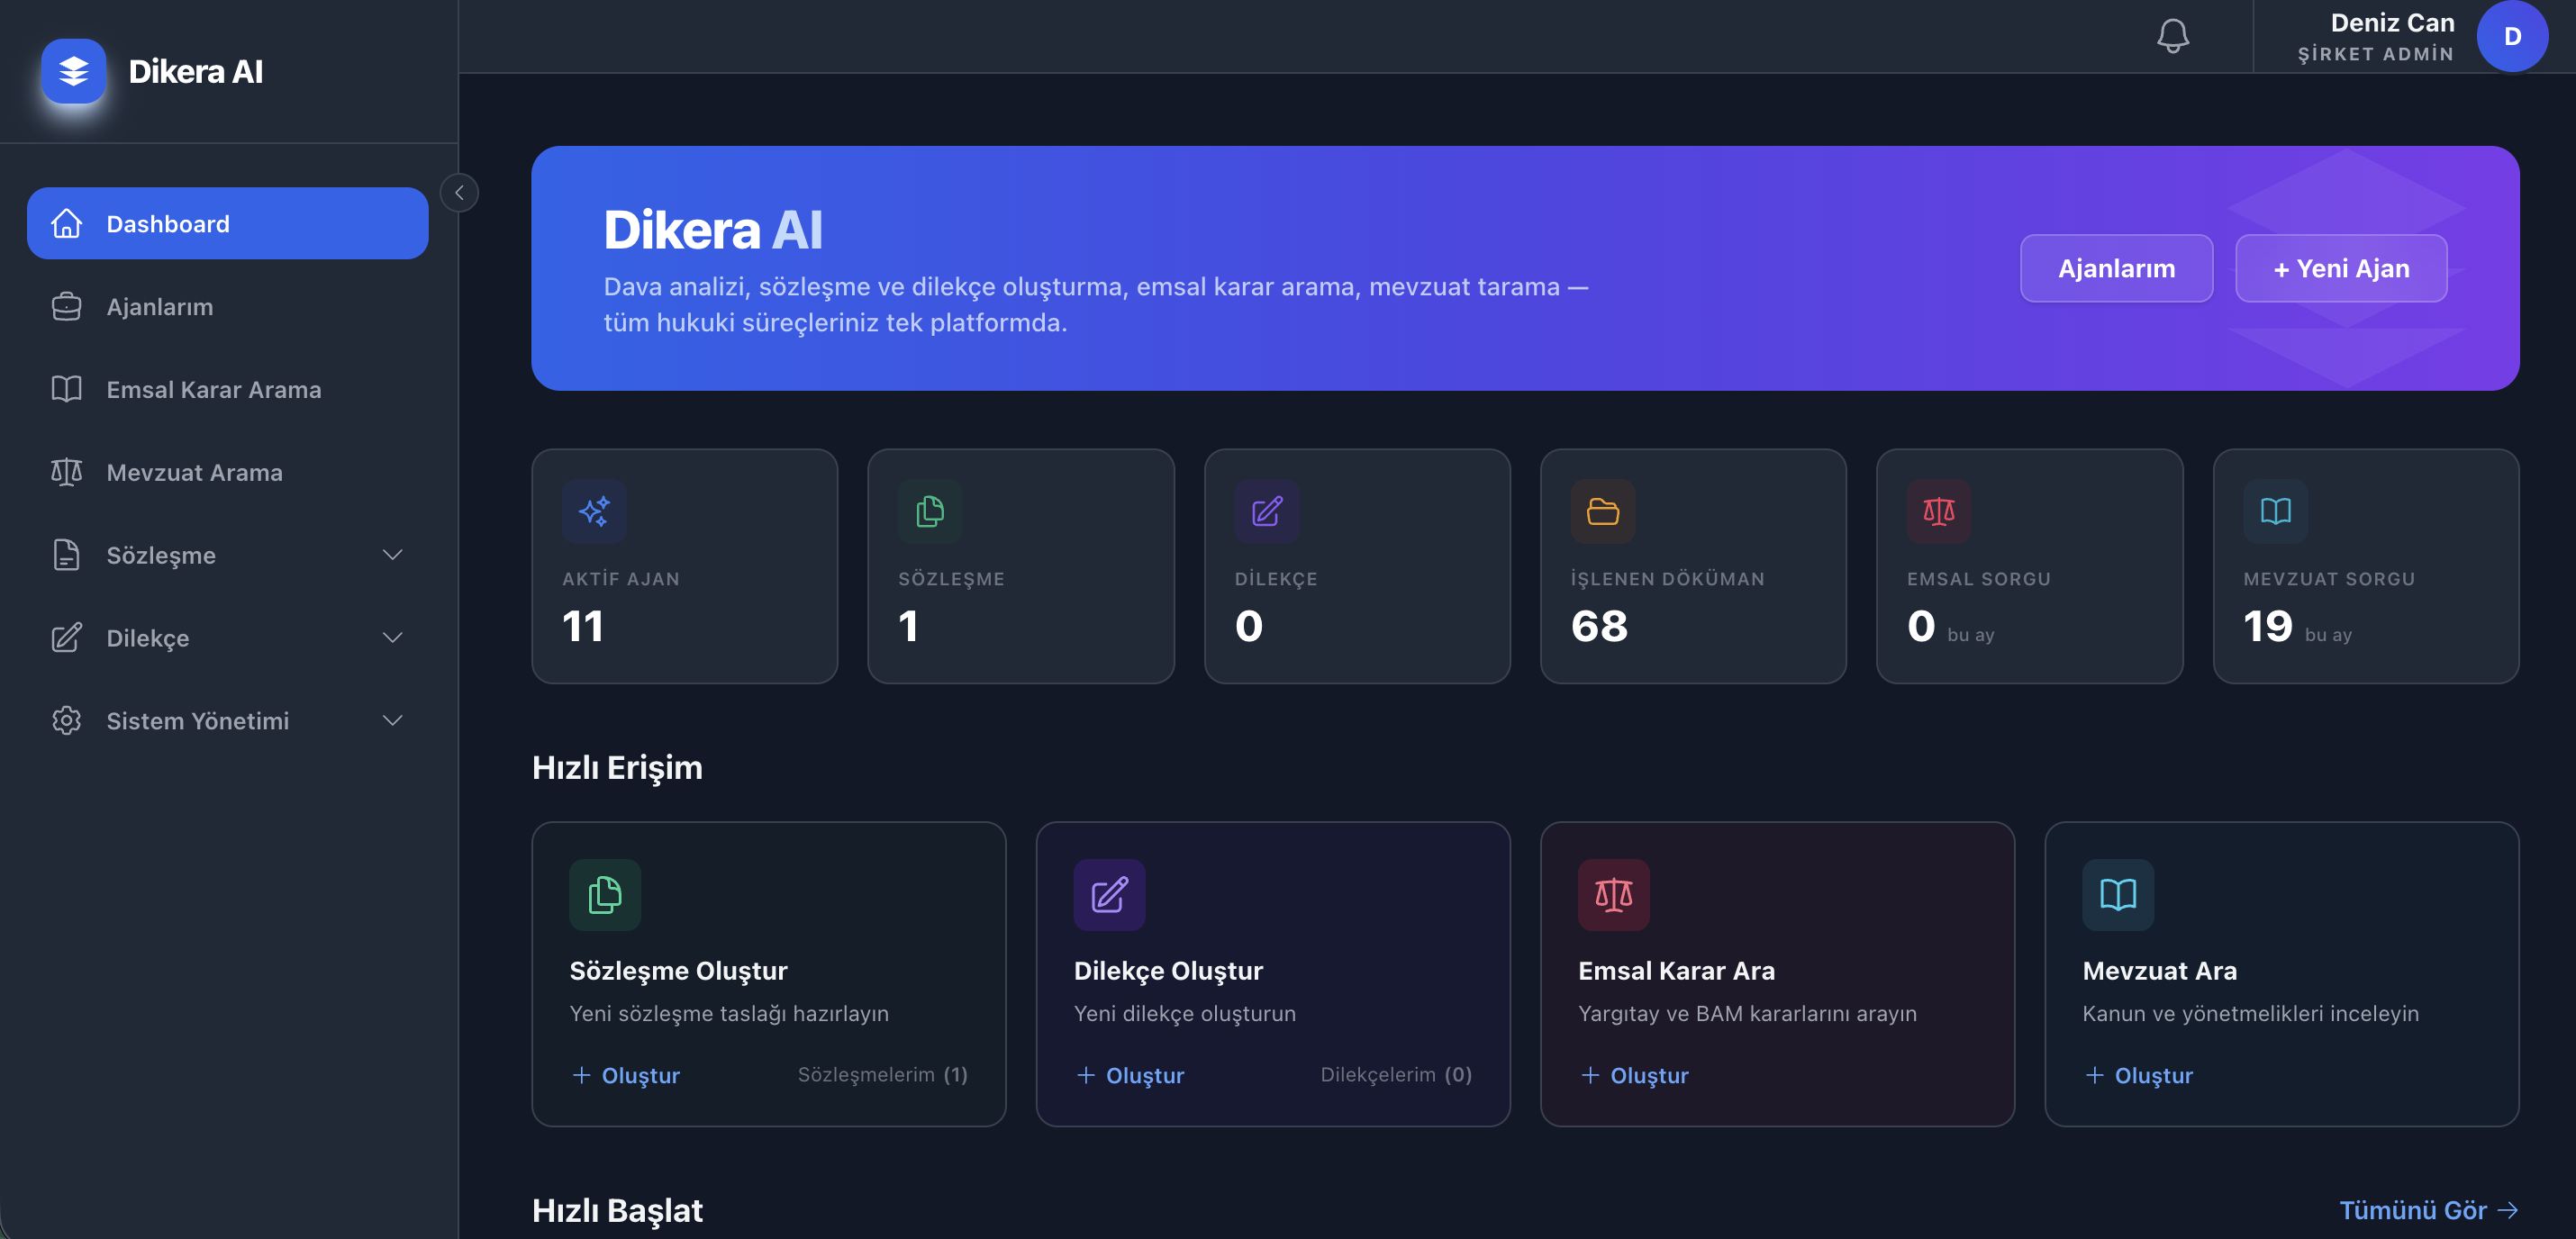Viewport: 2576px width, 1239px height.
Task: Open notifications via the bell icon
Action: [2172, 36]
